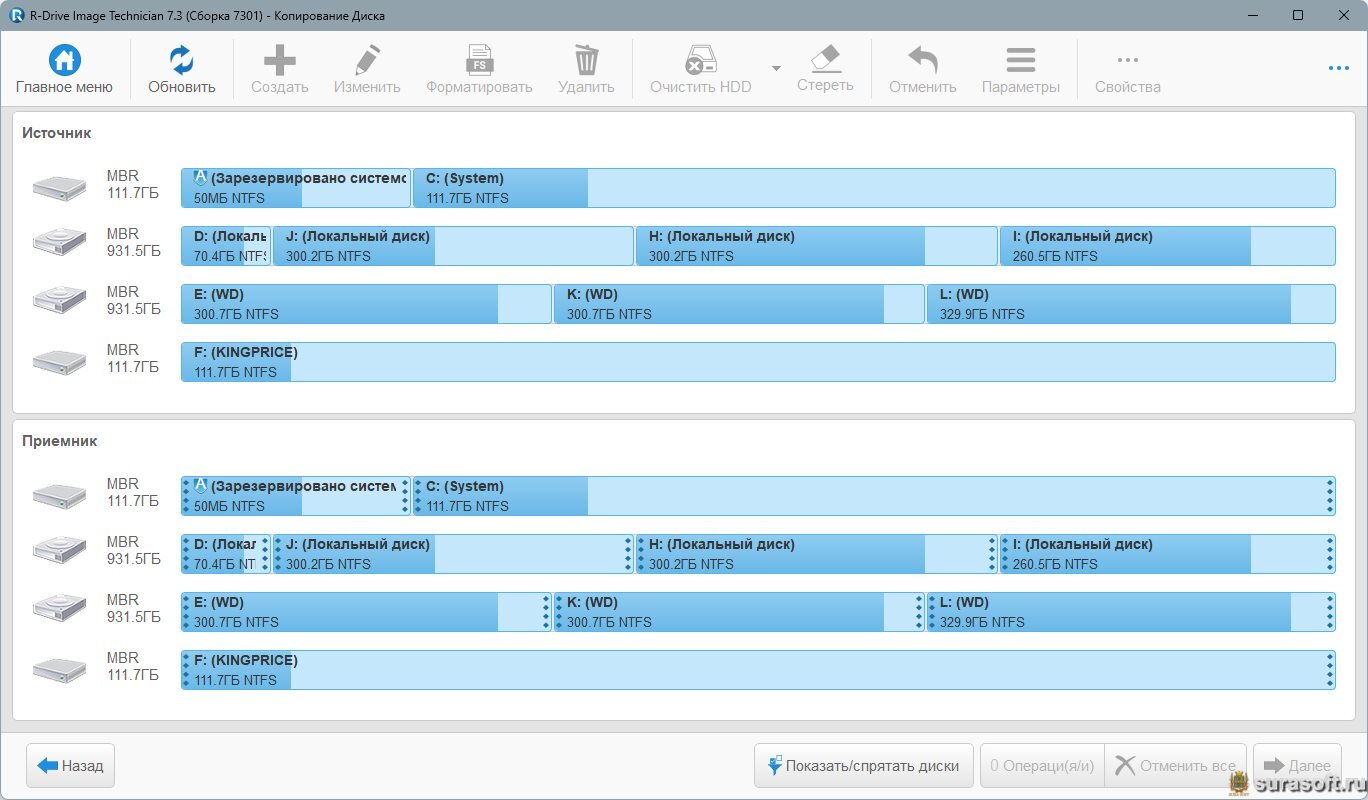The height and width of the screenshot is (800, 1368).
Task: Click the Отменить все button
Action: (x=1176, y=766)
